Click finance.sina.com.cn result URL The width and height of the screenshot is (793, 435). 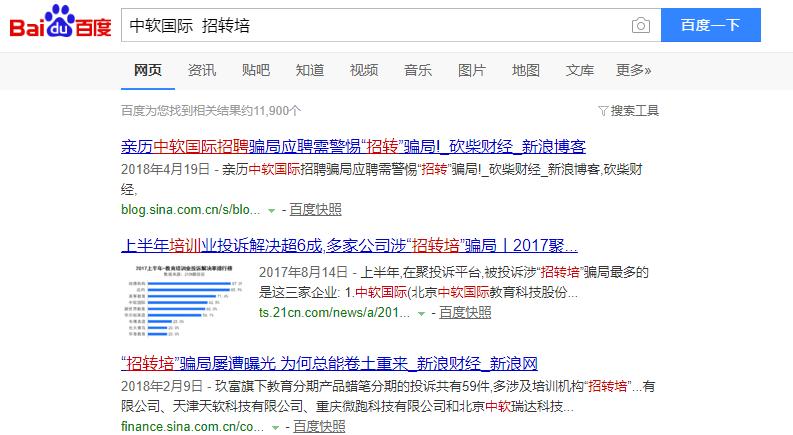coord(192,426)
